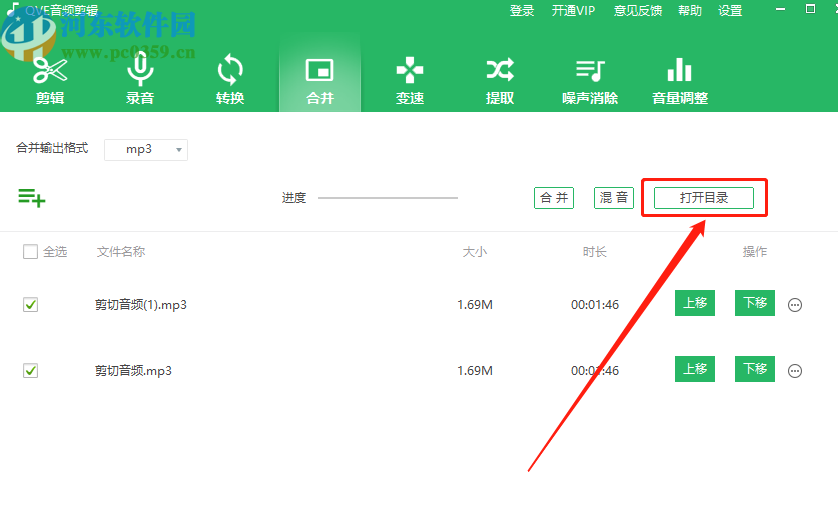This screenshot has width=838, height=530.
Task: Uncheck the 剪切音频.mp3 checkbox
Action: point(30,370)
